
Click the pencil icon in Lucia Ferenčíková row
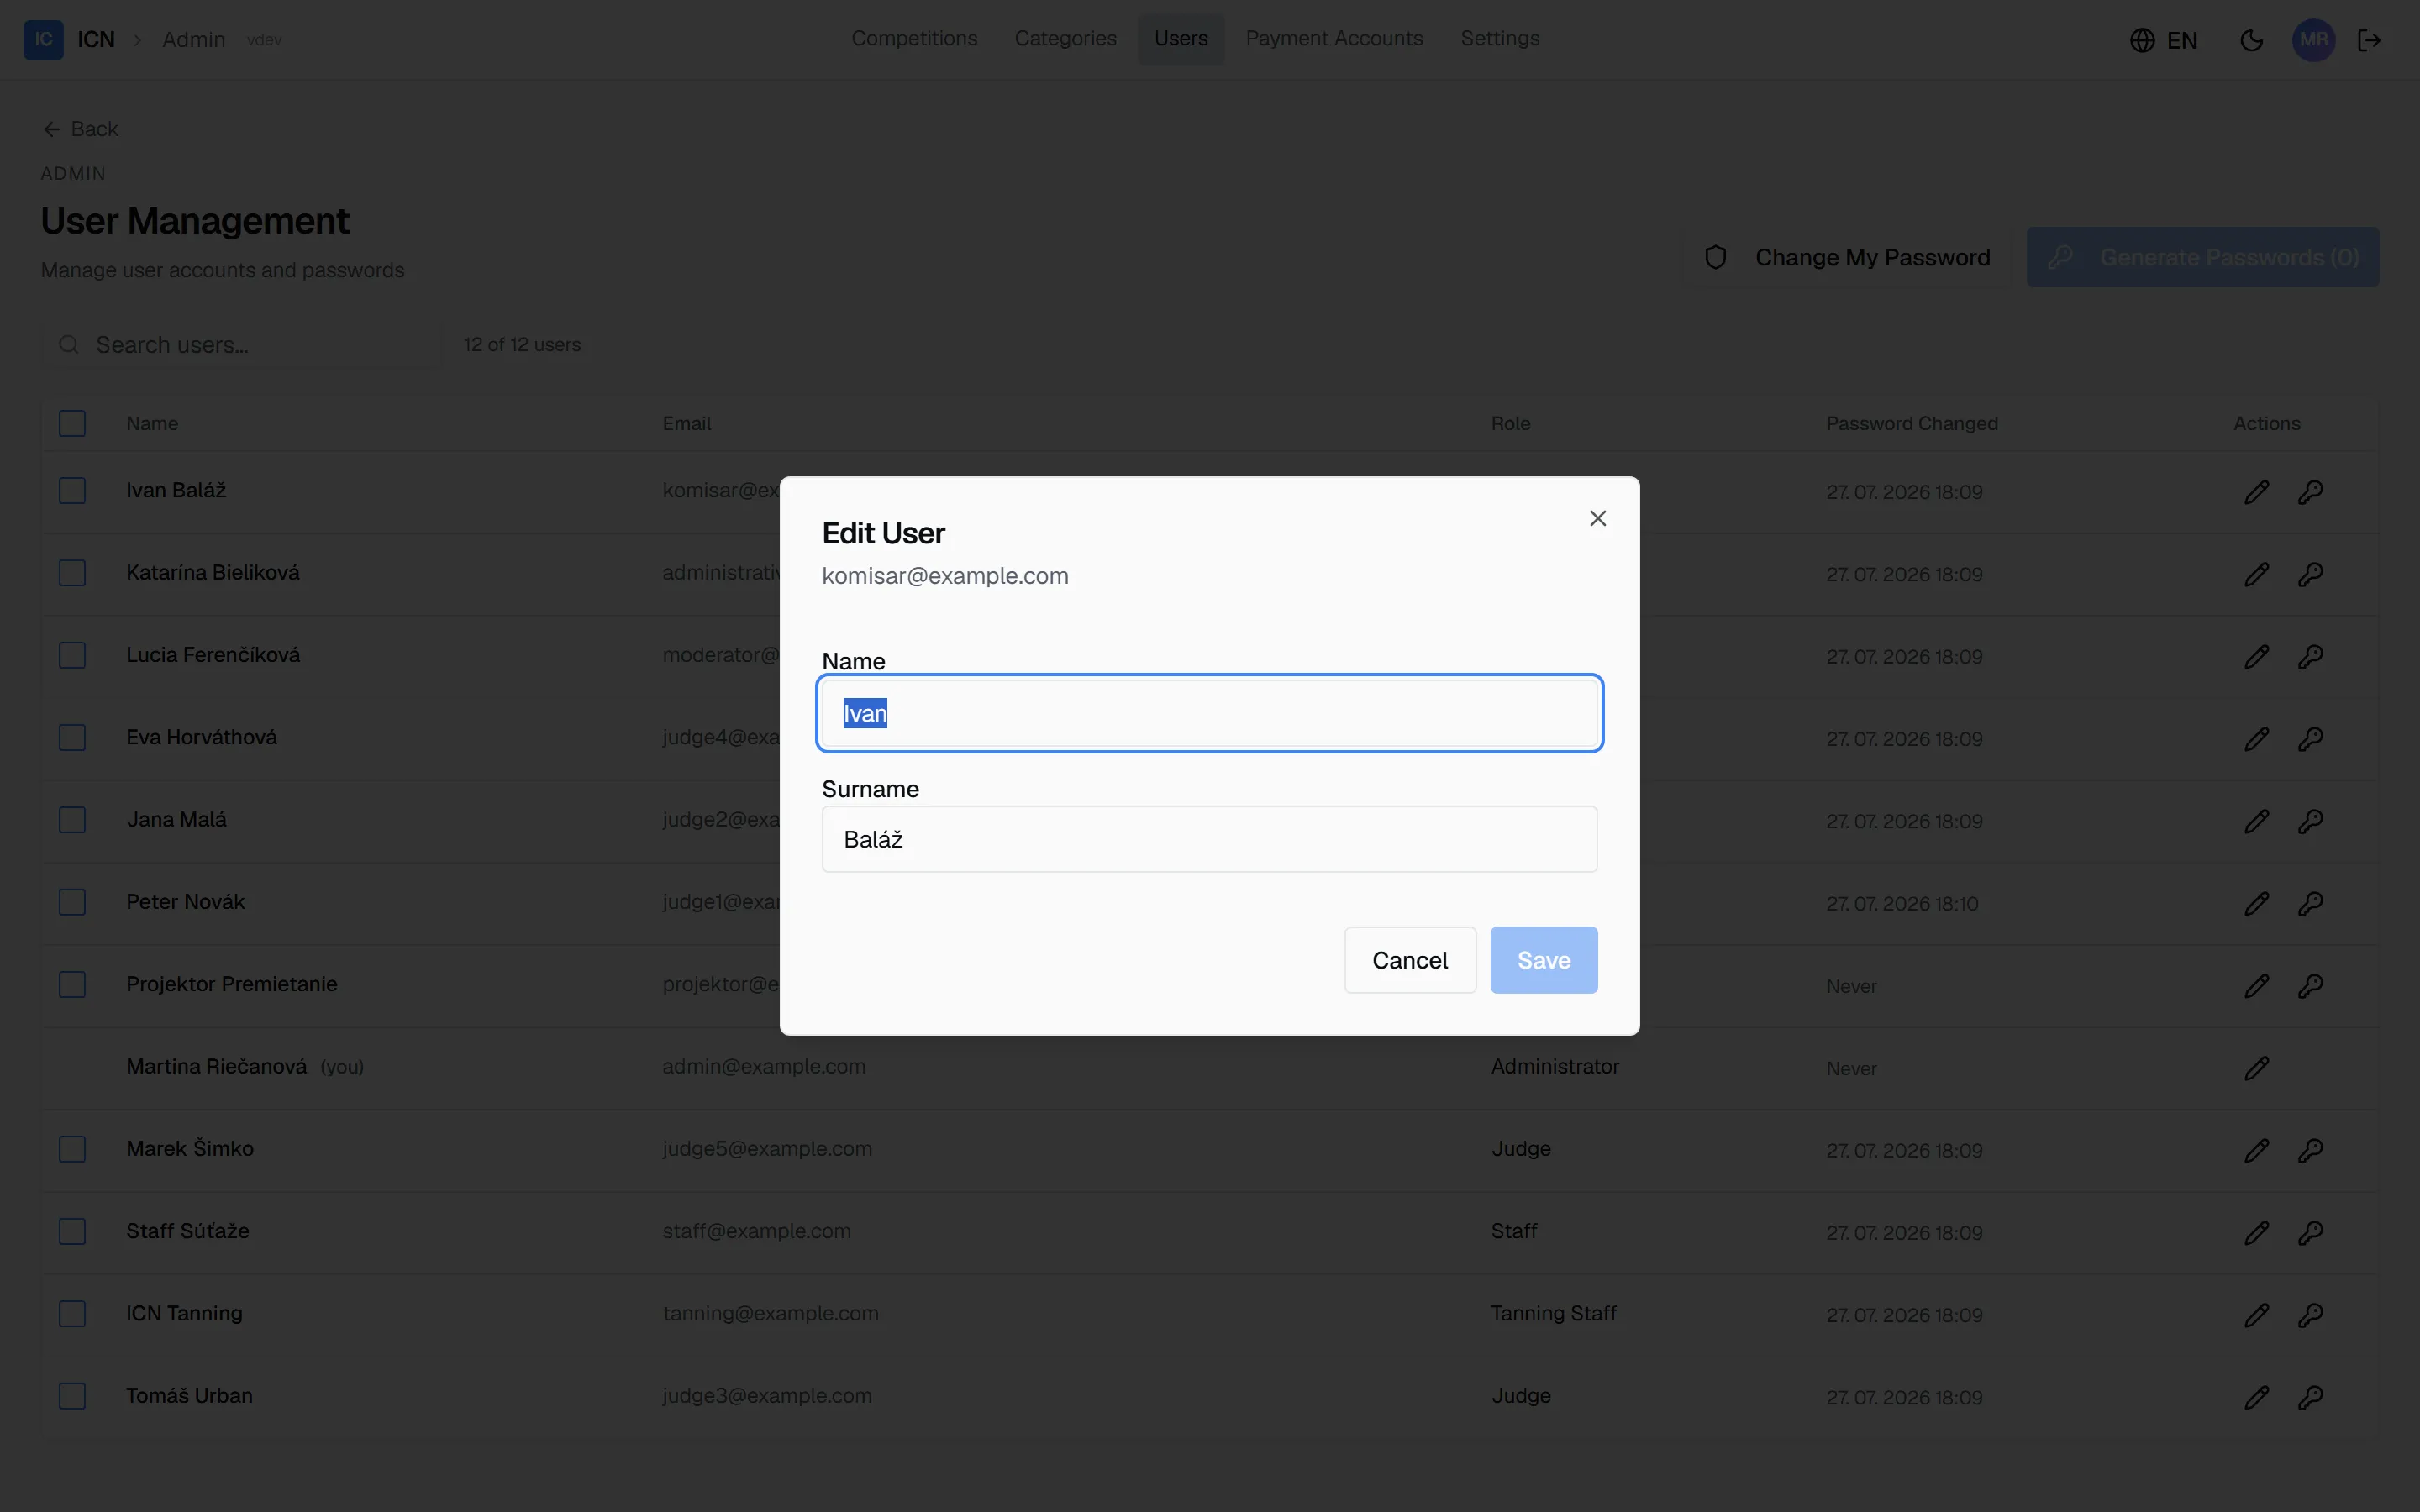coord(2256,657)
